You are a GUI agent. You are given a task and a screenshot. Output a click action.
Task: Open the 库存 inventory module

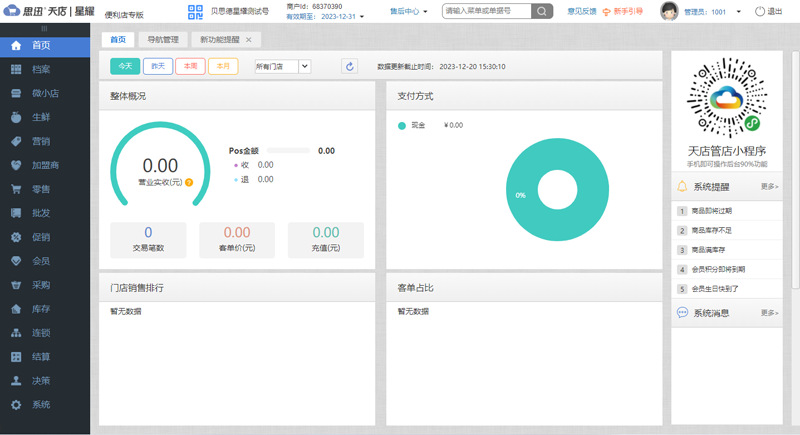coord(40,309)
